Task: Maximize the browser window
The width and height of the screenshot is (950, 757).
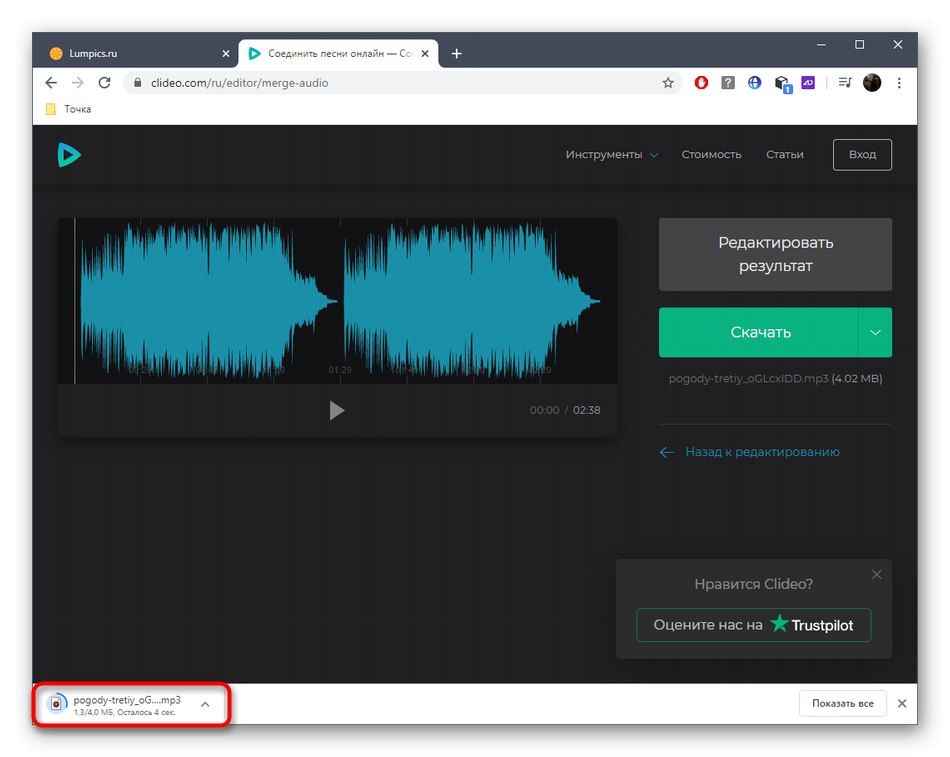Action: coord(860,45)
